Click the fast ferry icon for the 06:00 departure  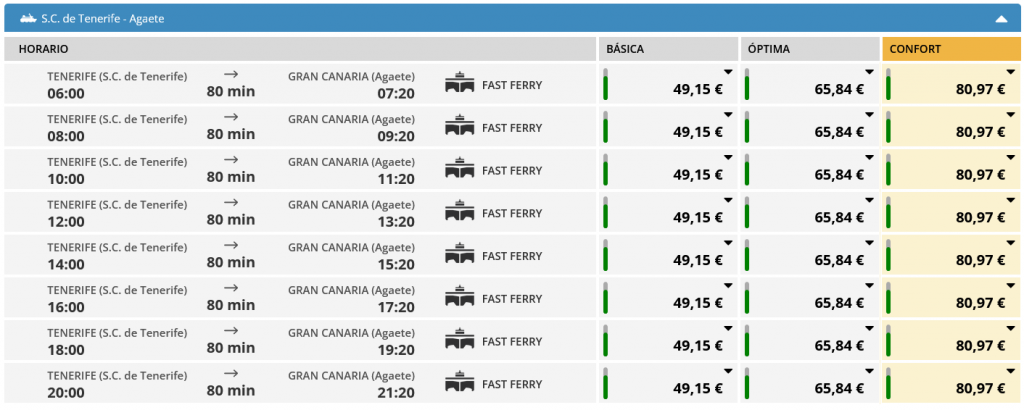(x=459, y=84)
